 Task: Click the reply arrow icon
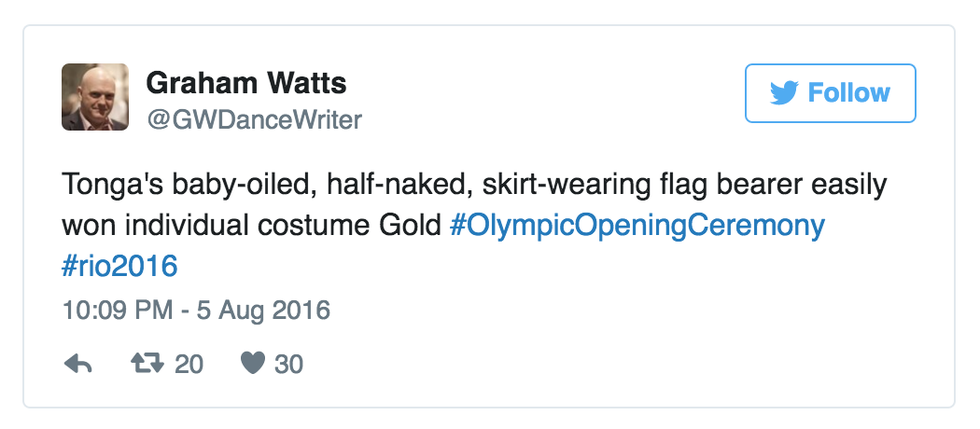tap(77, 364)
